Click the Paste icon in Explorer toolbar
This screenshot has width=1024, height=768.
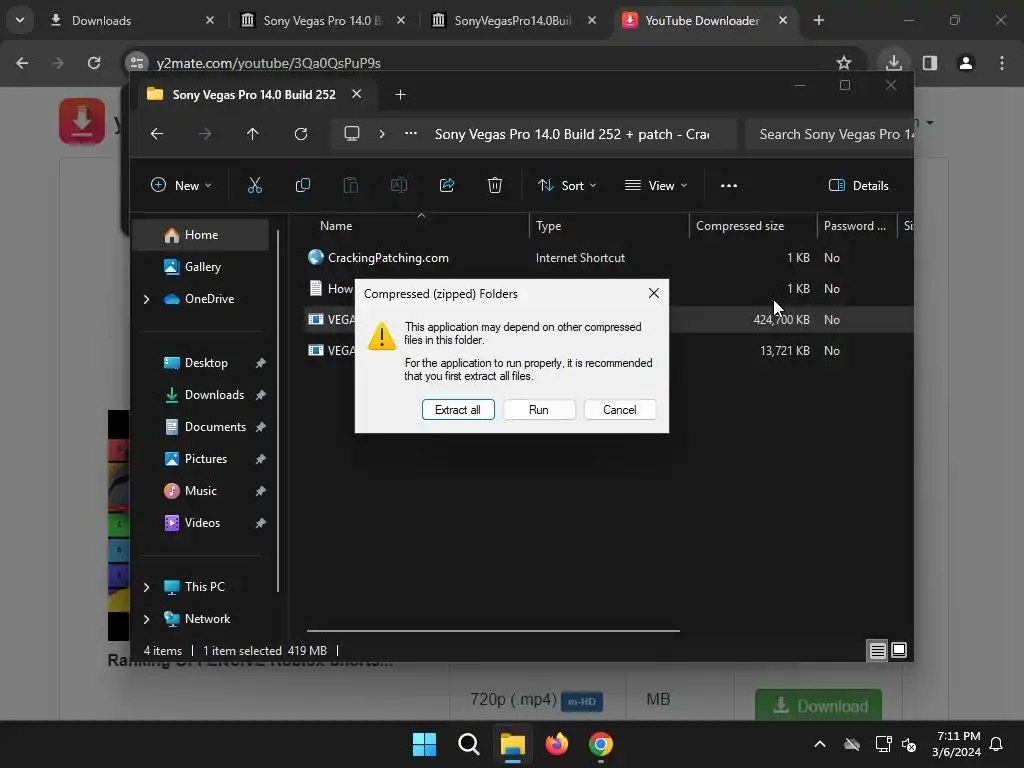(351, 185)
